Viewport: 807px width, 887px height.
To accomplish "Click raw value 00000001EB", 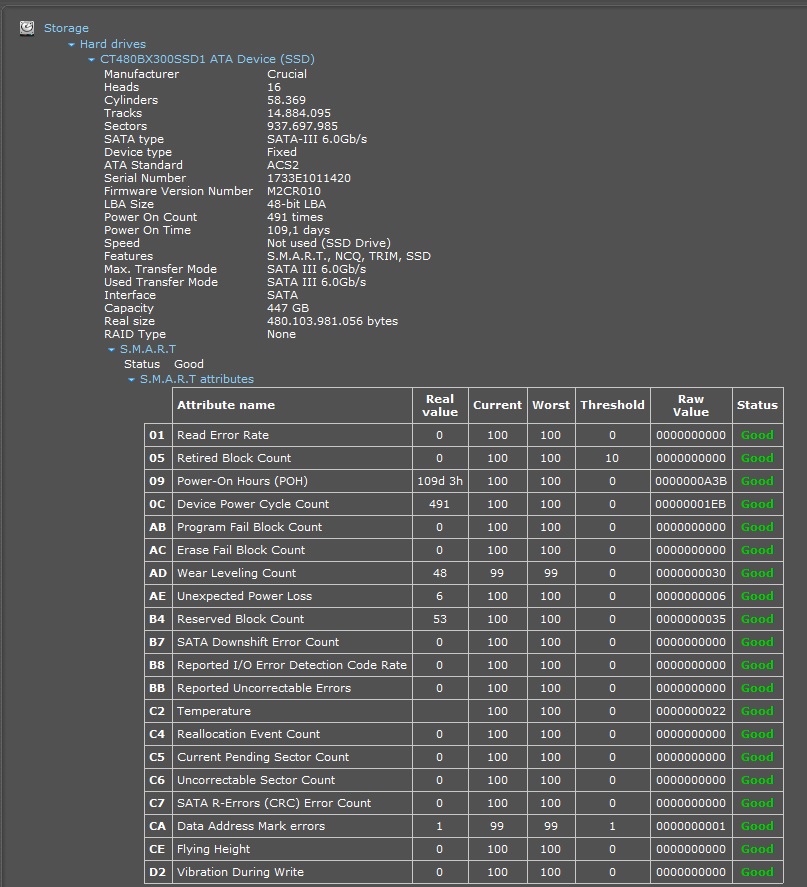I will 691,504.
